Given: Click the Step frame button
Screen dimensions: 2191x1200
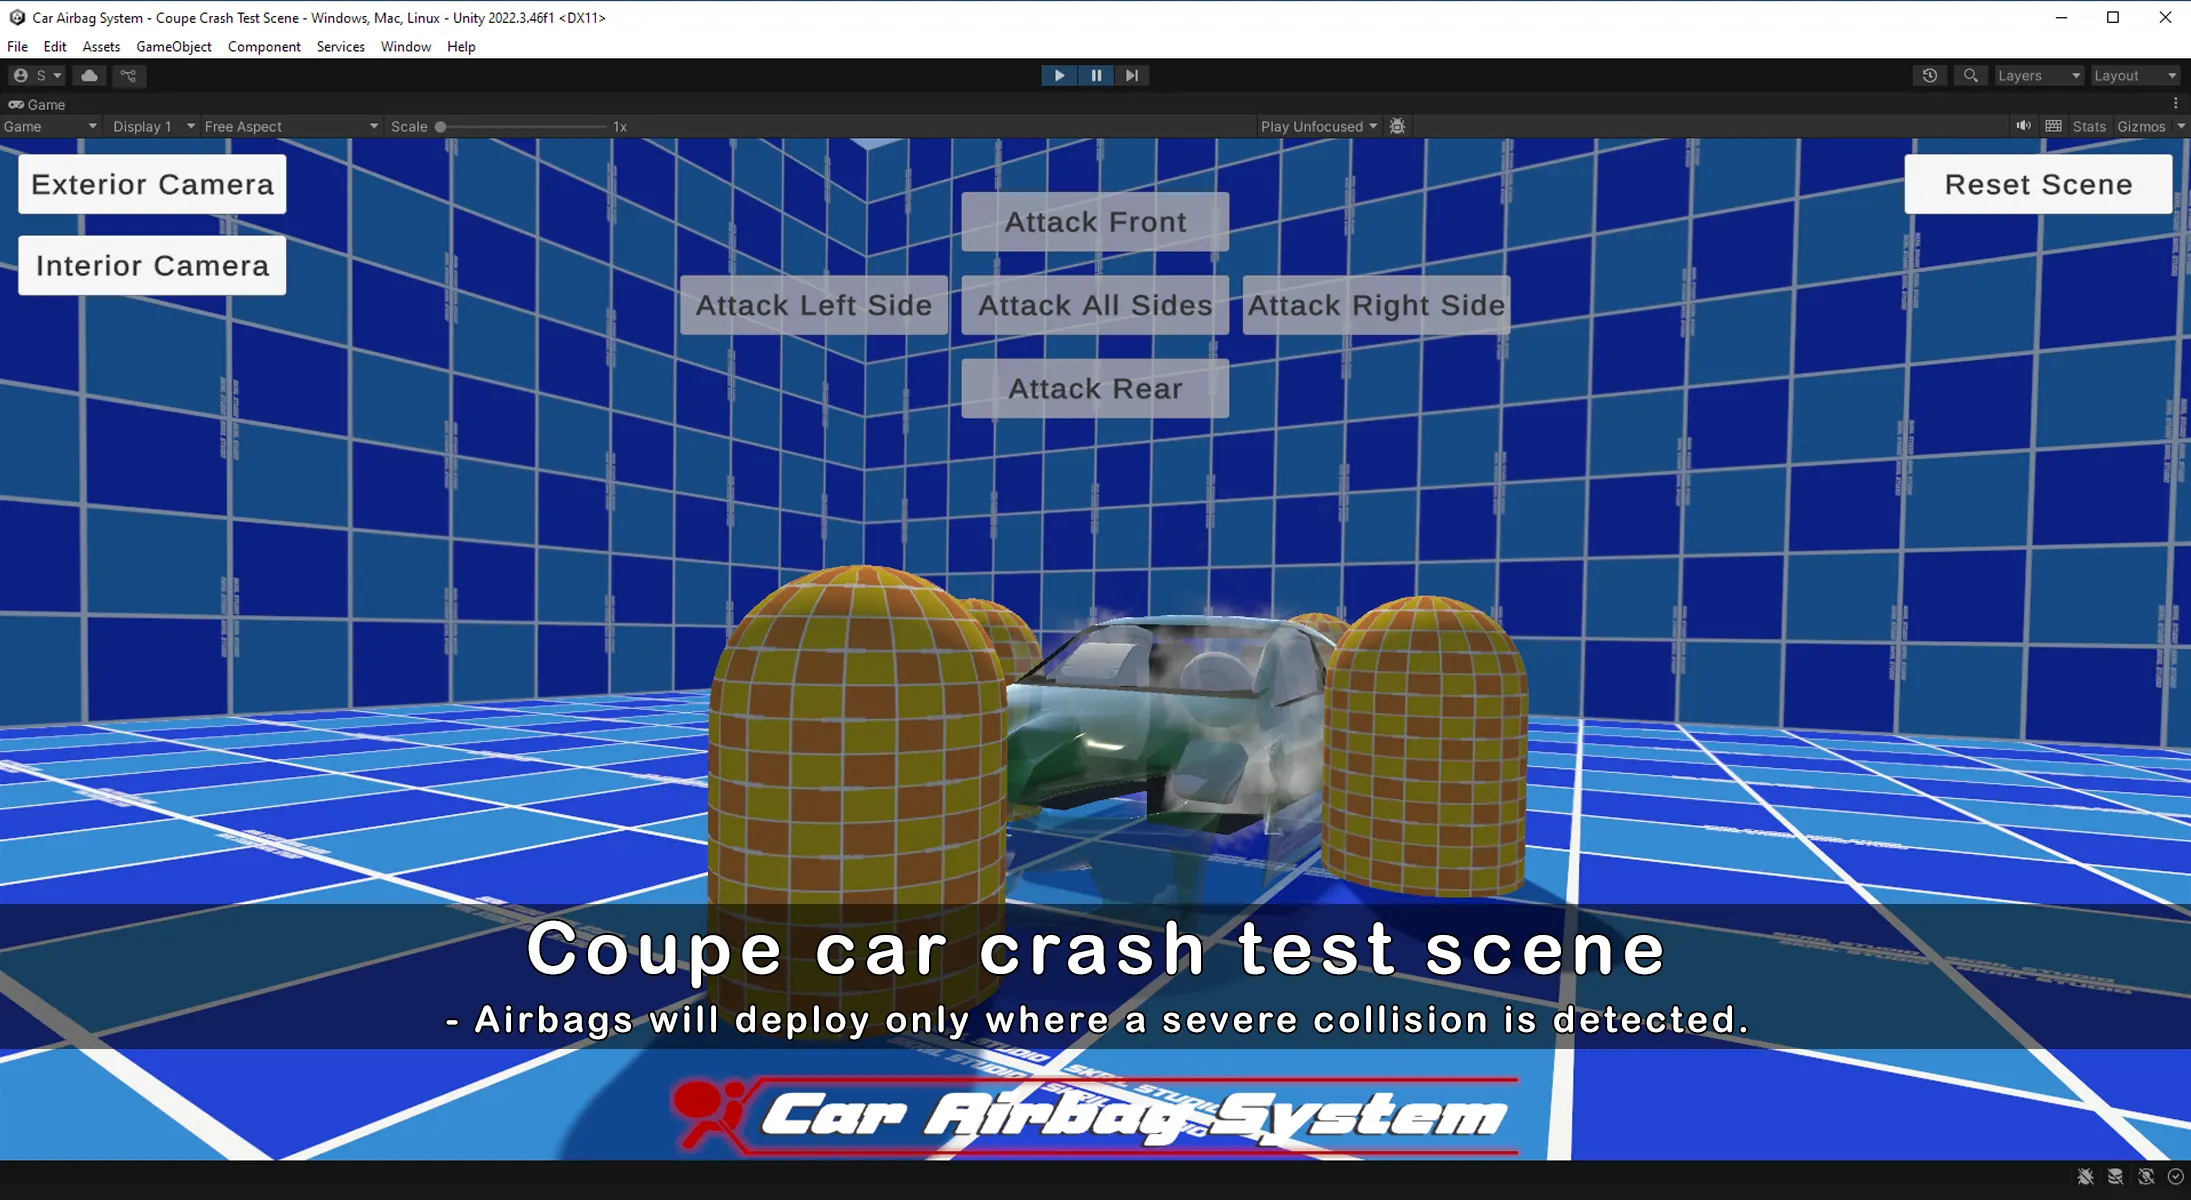Looking at the screenshot, I should pos(1131,76).
